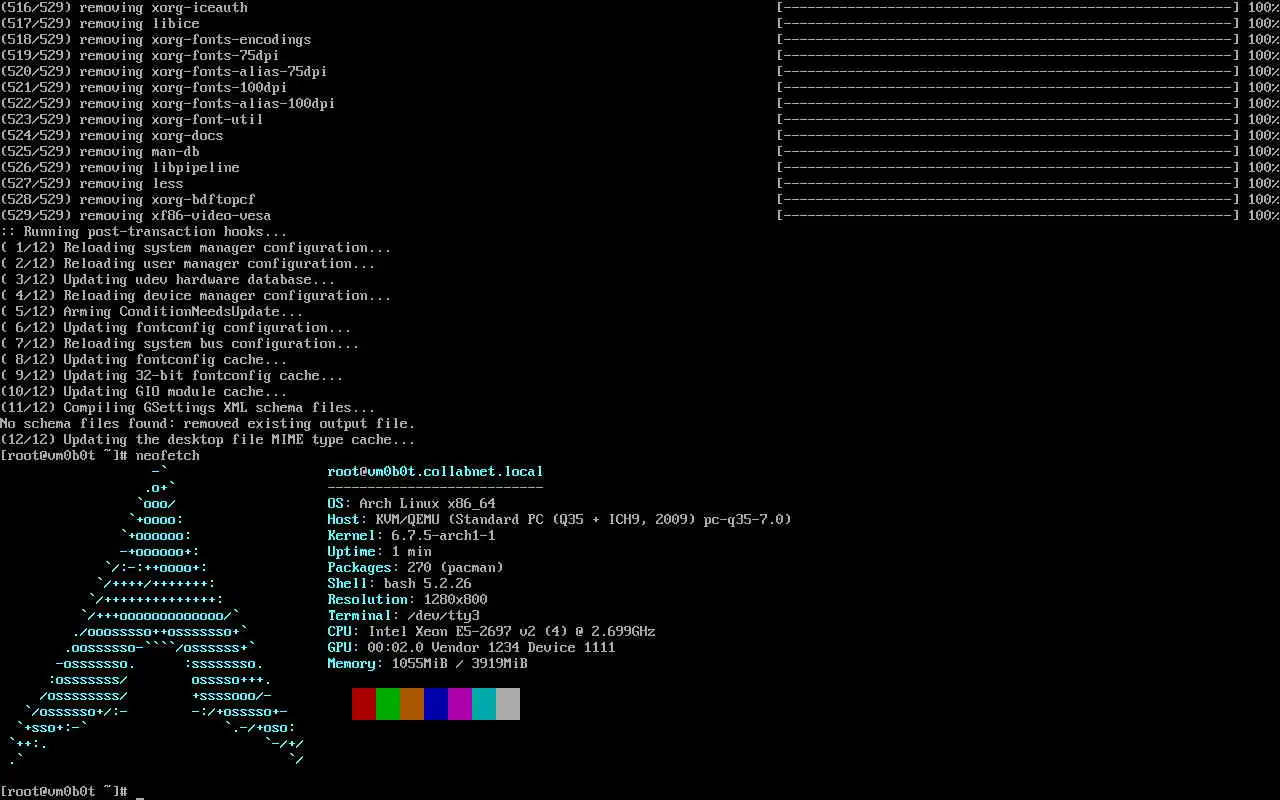Click 'Reloading system bus configuration...' line
Image resolution: width=1280 pixels, height=800 pixels.
180,344
